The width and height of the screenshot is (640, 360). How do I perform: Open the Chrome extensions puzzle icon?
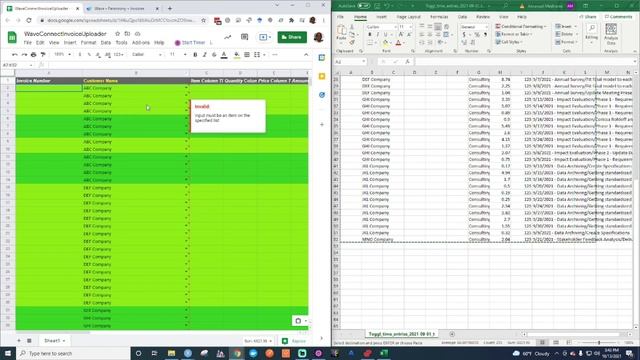pos(291,20)
